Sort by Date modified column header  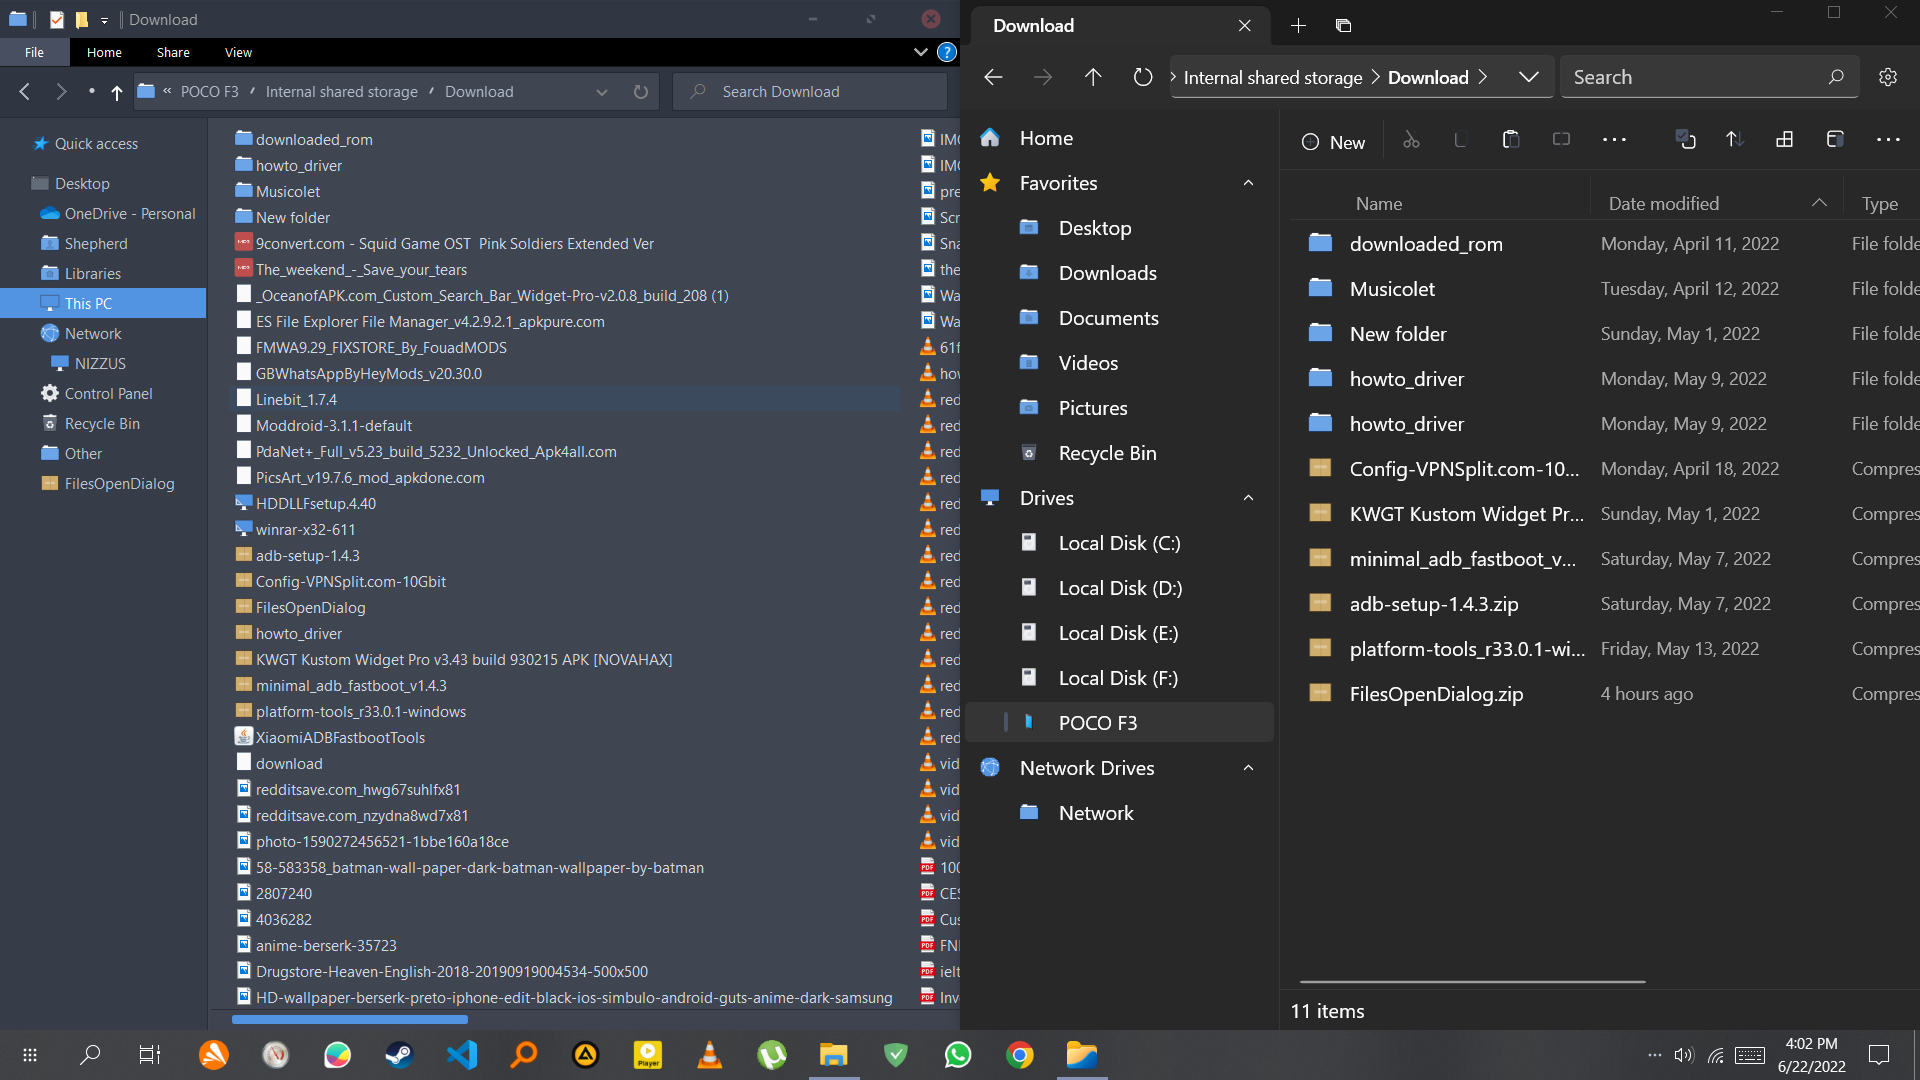1663,203
